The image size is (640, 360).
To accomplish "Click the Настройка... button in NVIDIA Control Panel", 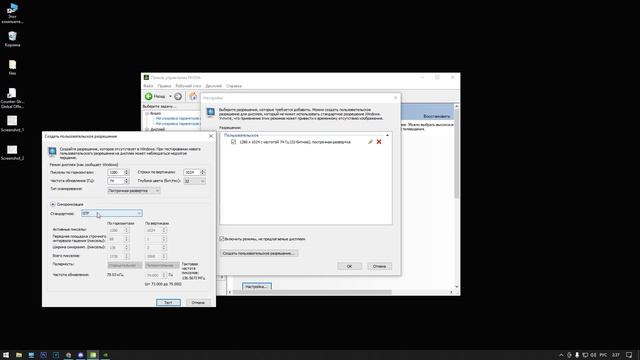I will [256, 287].
